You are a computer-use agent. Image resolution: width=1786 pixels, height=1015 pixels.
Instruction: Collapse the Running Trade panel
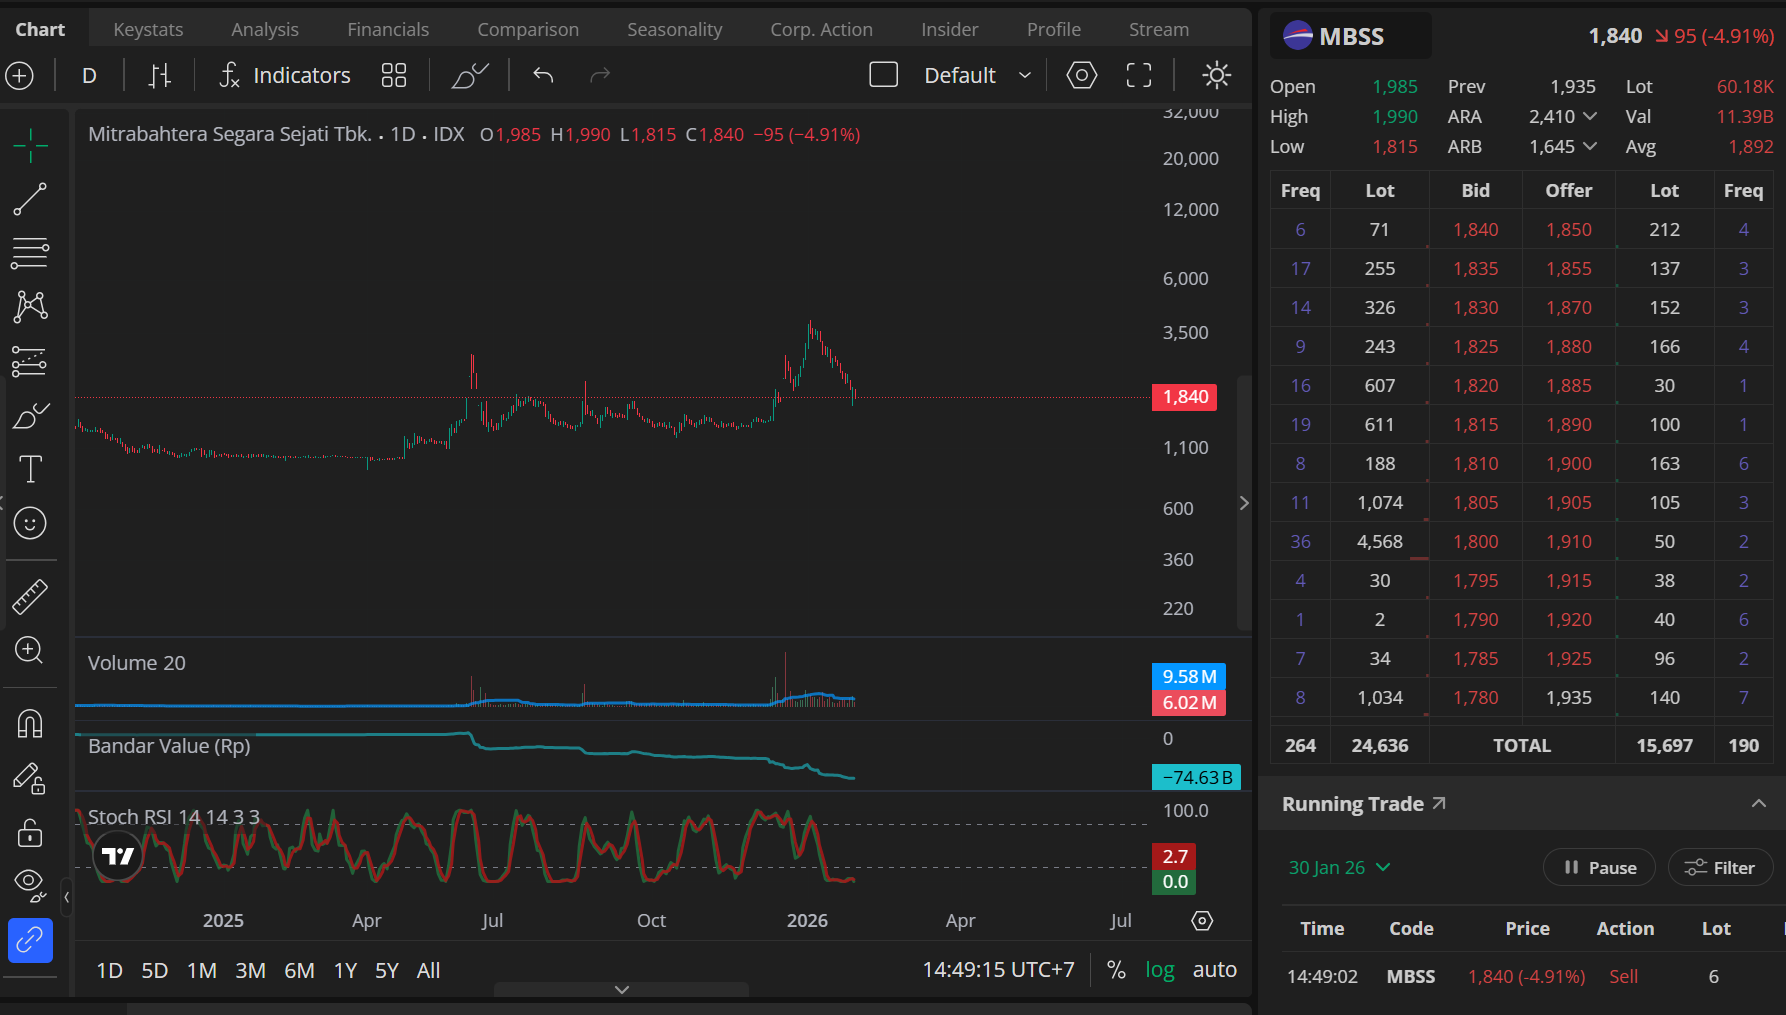[x=1758, y=804]
